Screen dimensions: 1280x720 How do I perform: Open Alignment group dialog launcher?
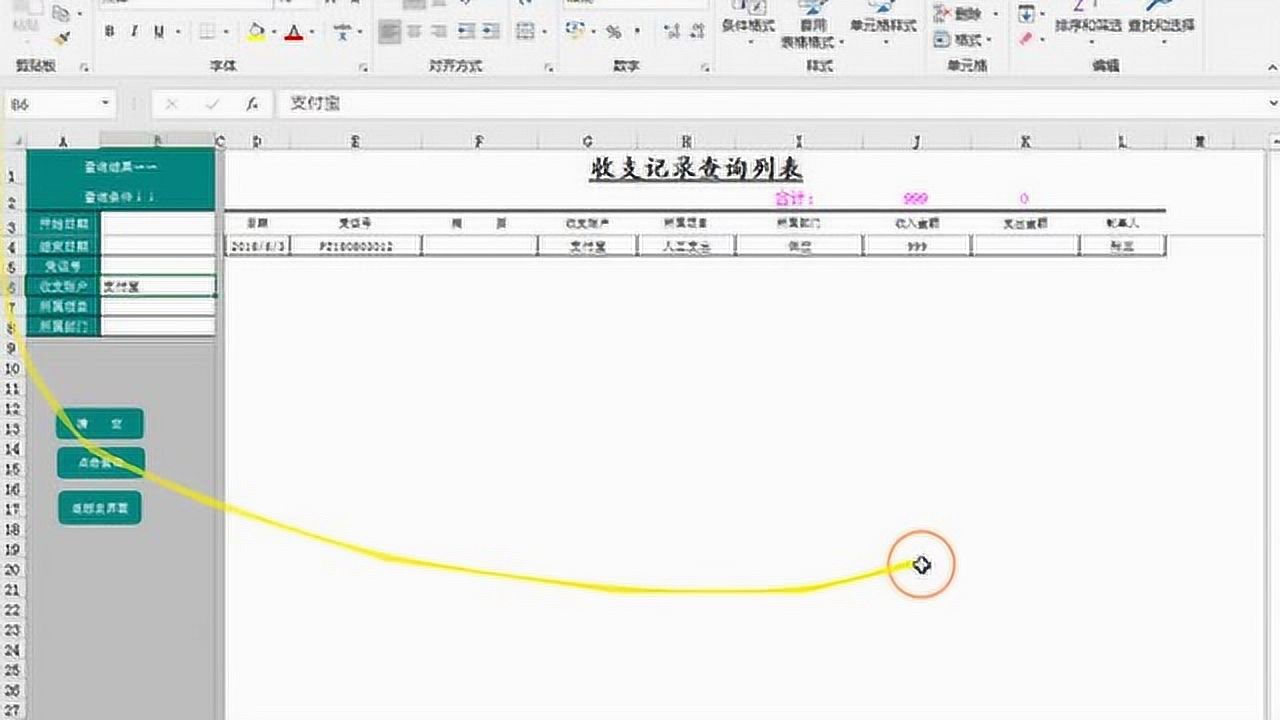tap(549, 67)
